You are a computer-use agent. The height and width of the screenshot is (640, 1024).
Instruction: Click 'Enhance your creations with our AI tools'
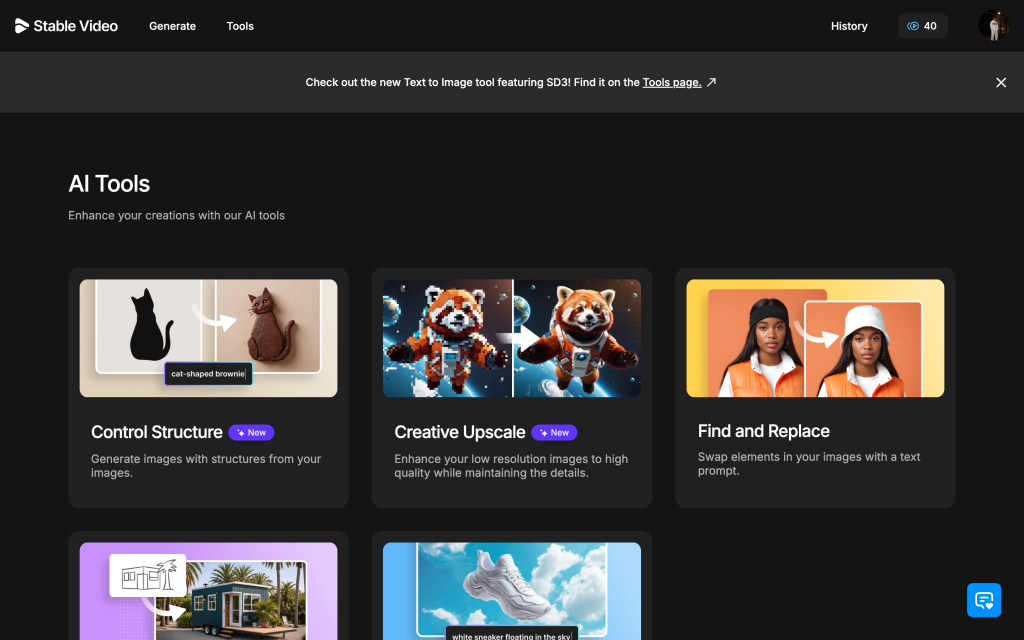tap(176, 216)
